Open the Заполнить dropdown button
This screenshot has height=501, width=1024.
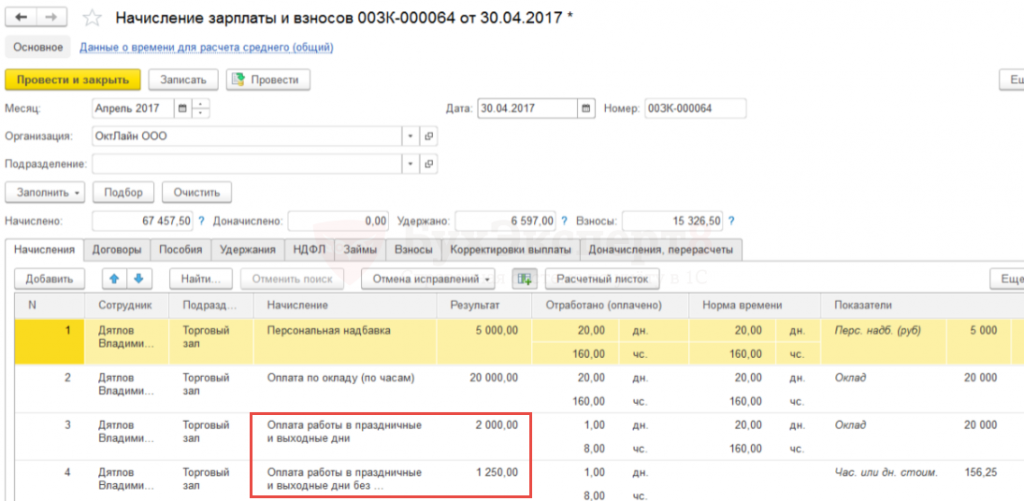point(45,192)
